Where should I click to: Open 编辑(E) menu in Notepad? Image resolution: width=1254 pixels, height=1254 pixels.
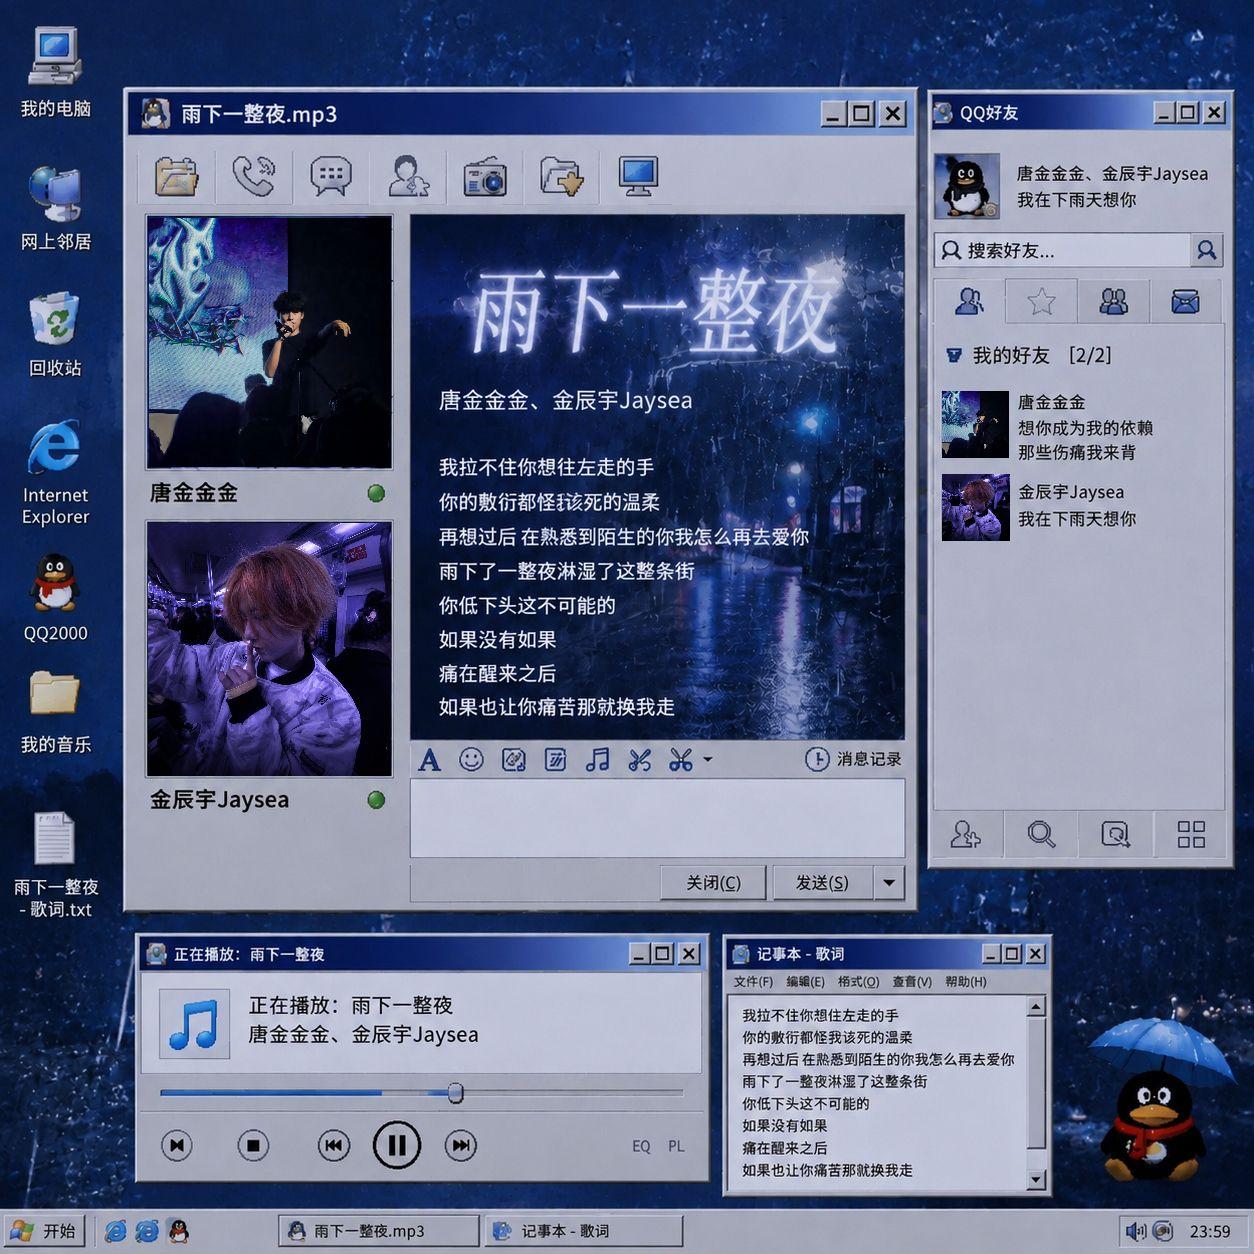805,982
